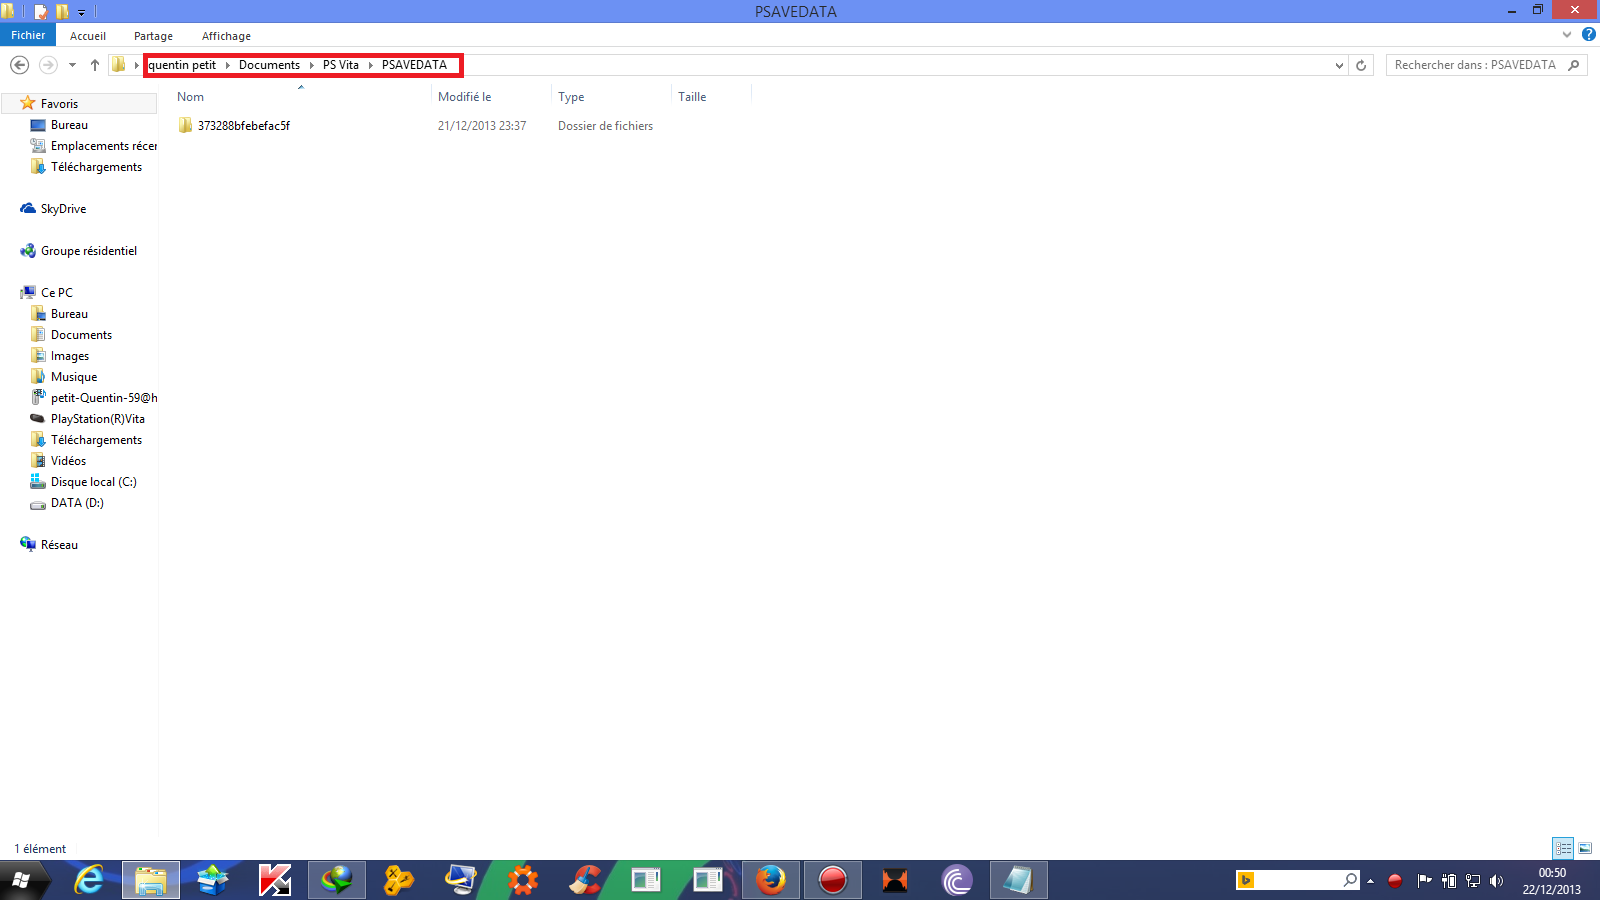The width and height of the screenshot is (1600, 900).
Task: Open the address bar history dropdown
Action: click(x=1339, y=65)
